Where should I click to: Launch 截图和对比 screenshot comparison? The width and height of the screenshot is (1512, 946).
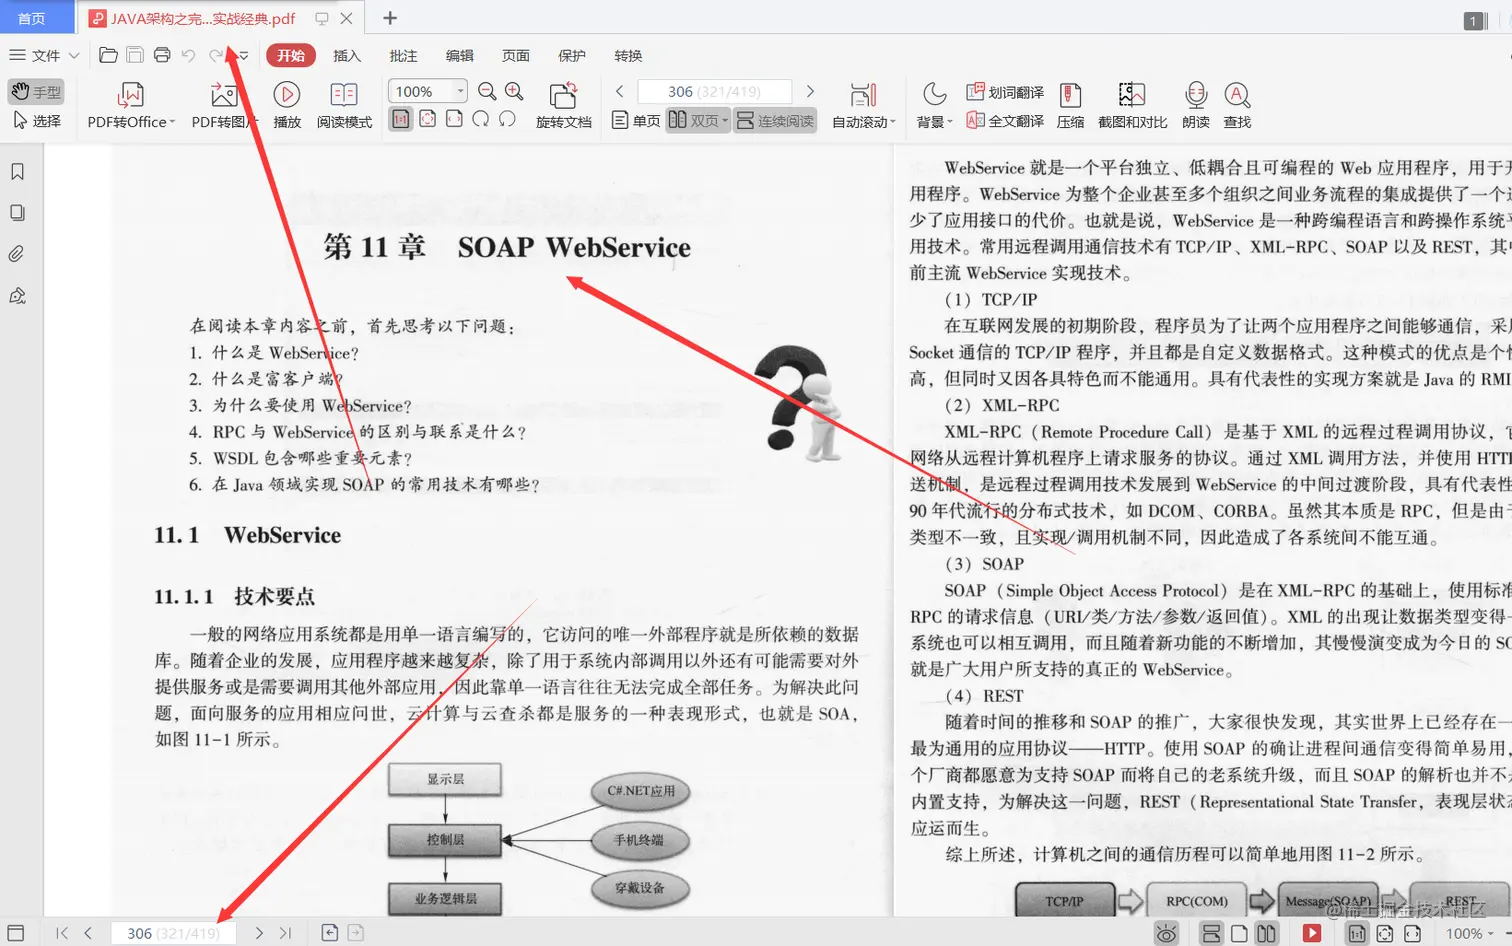(x=1134, y=104)
